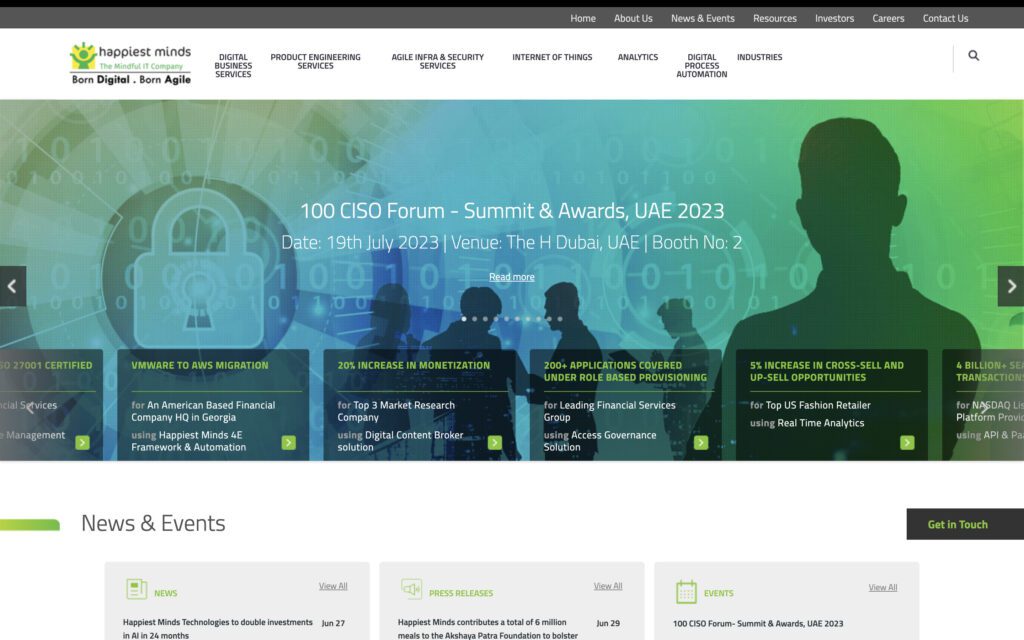
Task: Open green arrow on VMware to AWS Migration card
Action: tap(289, 443)
